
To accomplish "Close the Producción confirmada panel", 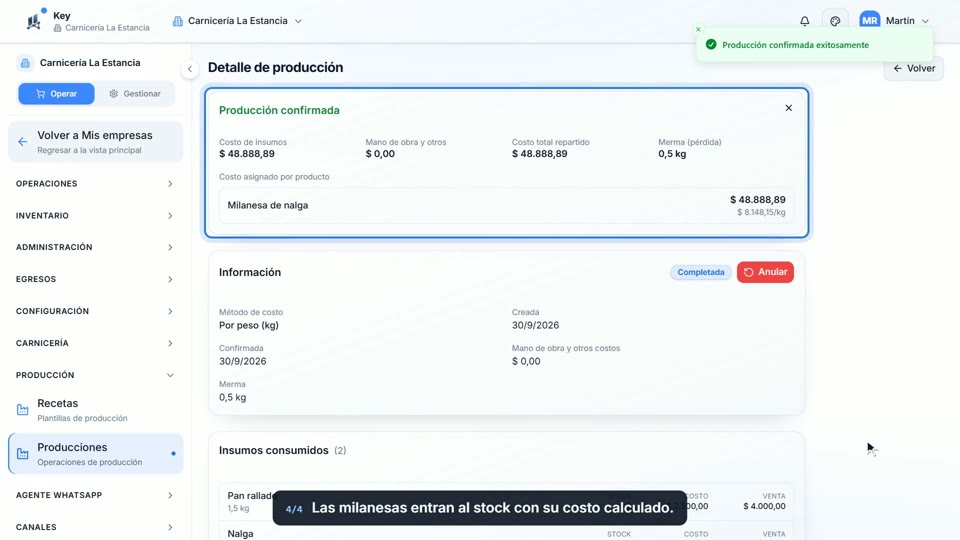I will [789, 108].
